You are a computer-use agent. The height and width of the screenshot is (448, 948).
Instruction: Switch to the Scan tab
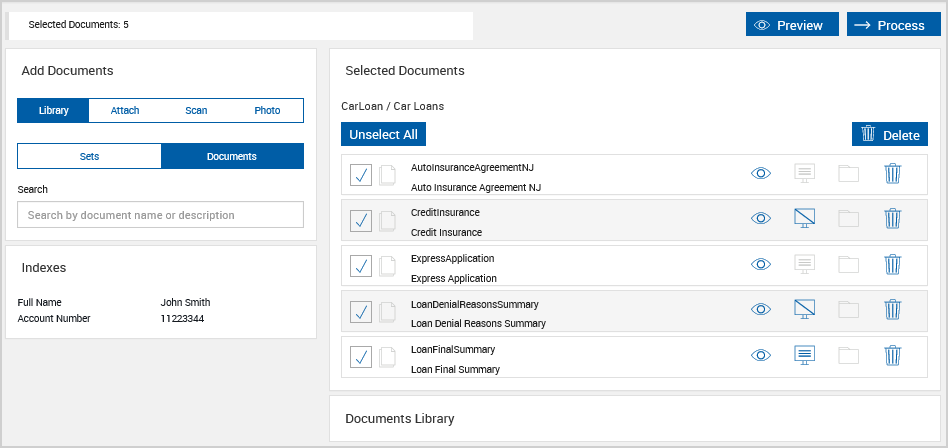(x=196, y=111)
